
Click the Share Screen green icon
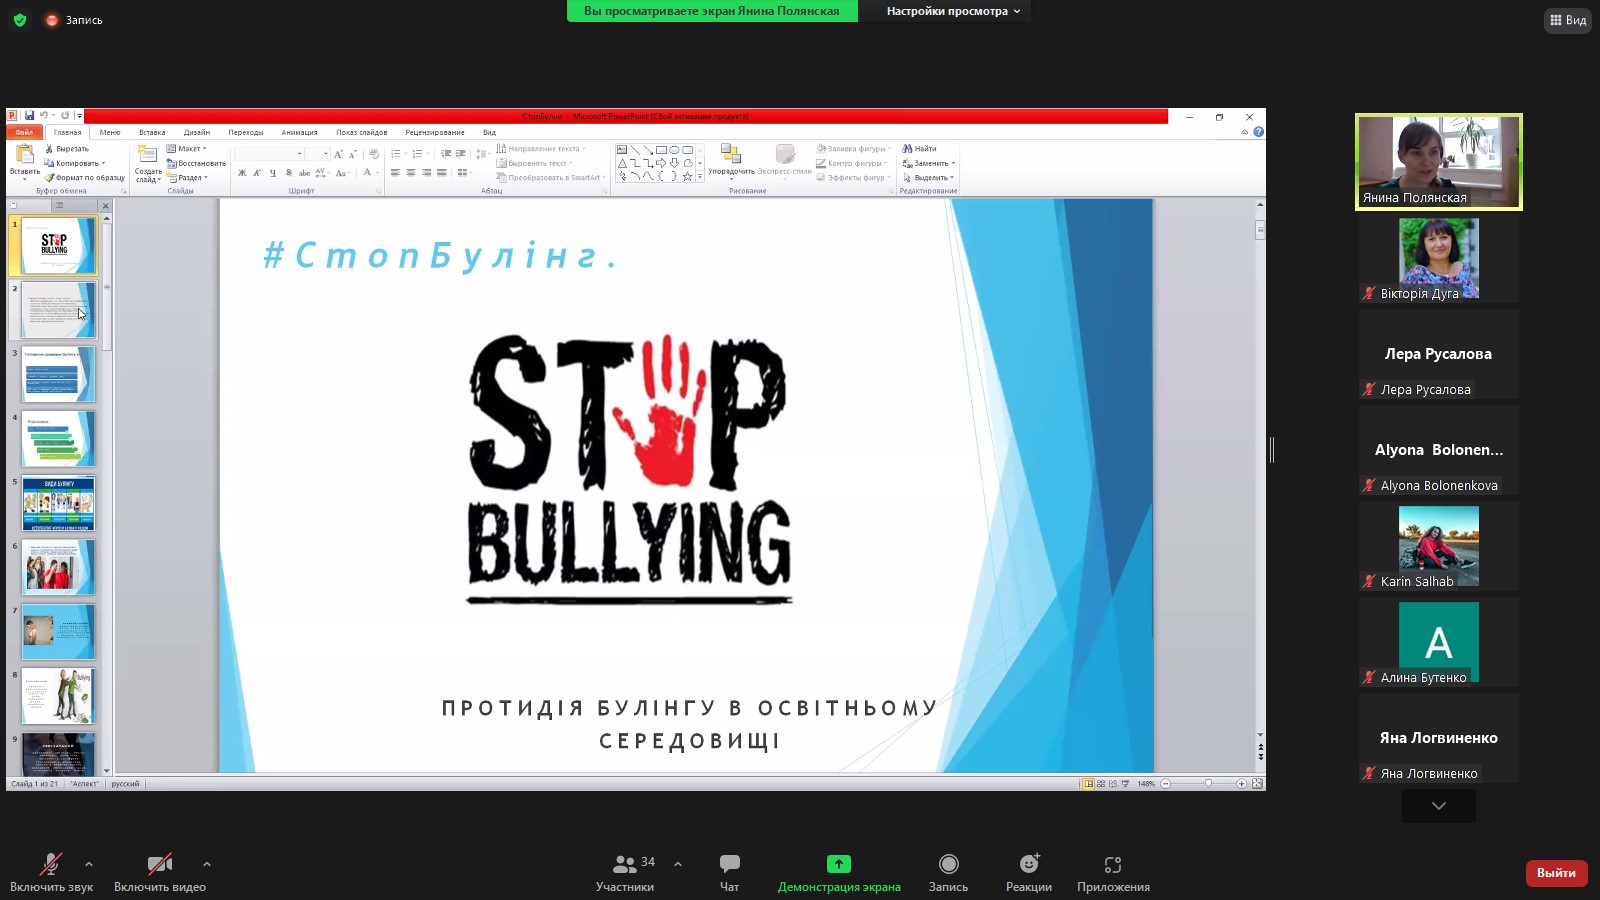click(838, 864)
